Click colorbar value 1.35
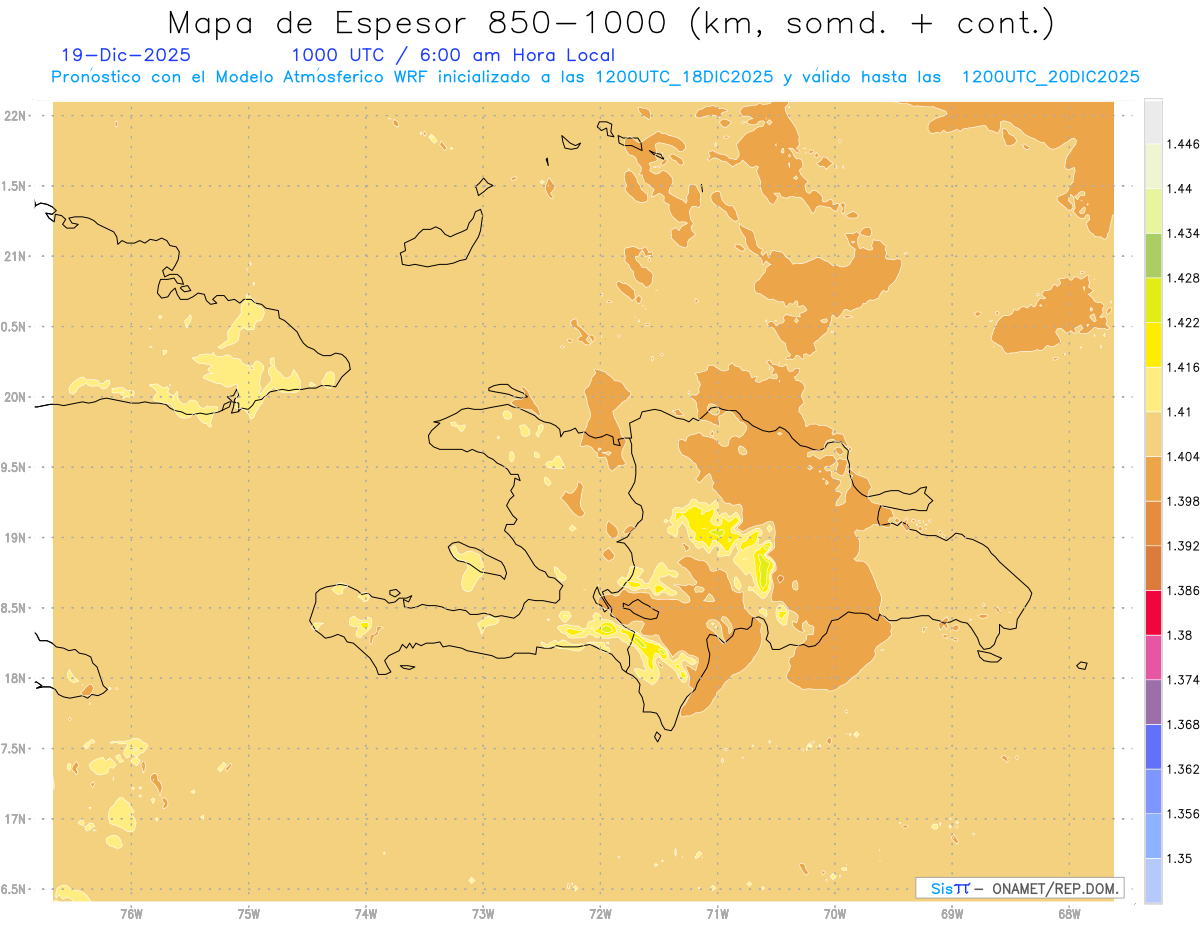1200x927 pixels. pos(1180,859)
